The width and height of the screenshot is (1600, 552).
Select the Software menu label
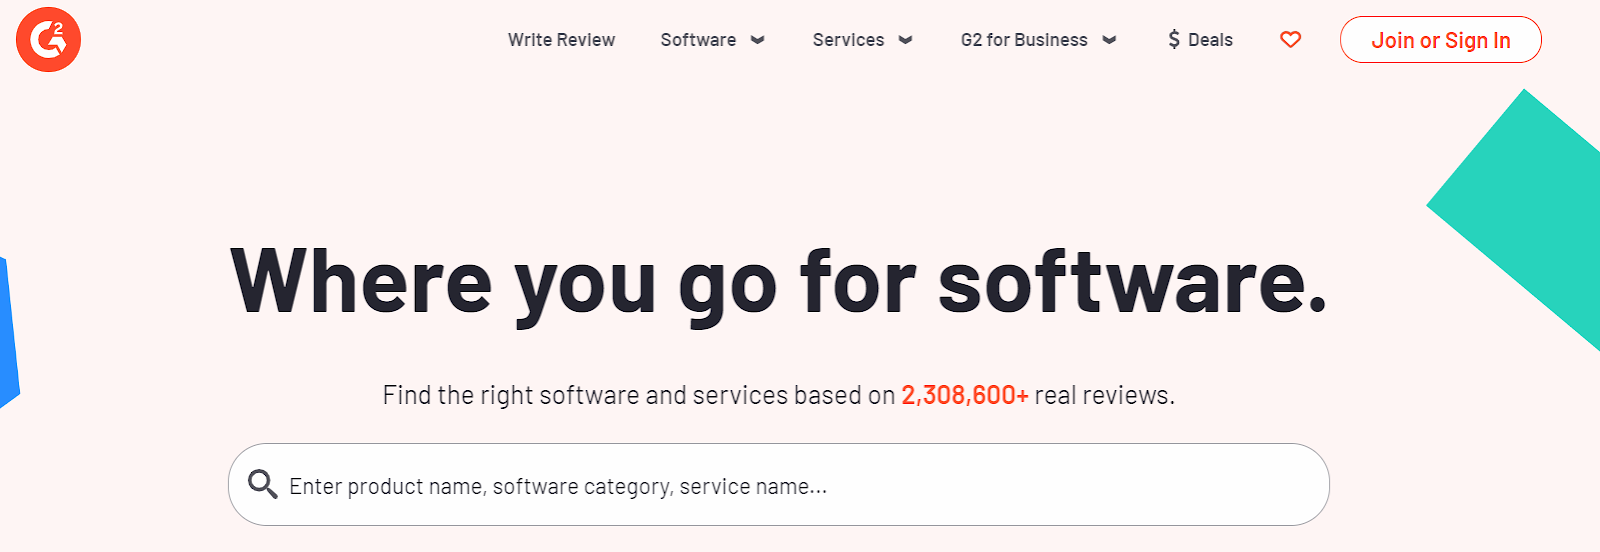(x=698, y=40)
